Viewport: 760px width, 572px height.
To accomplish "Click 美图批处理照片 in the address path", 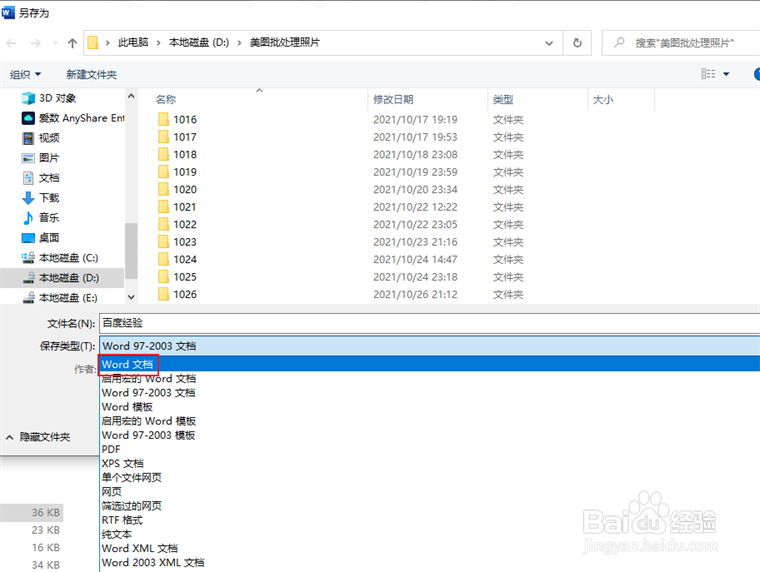I will [x=285, y=43].
